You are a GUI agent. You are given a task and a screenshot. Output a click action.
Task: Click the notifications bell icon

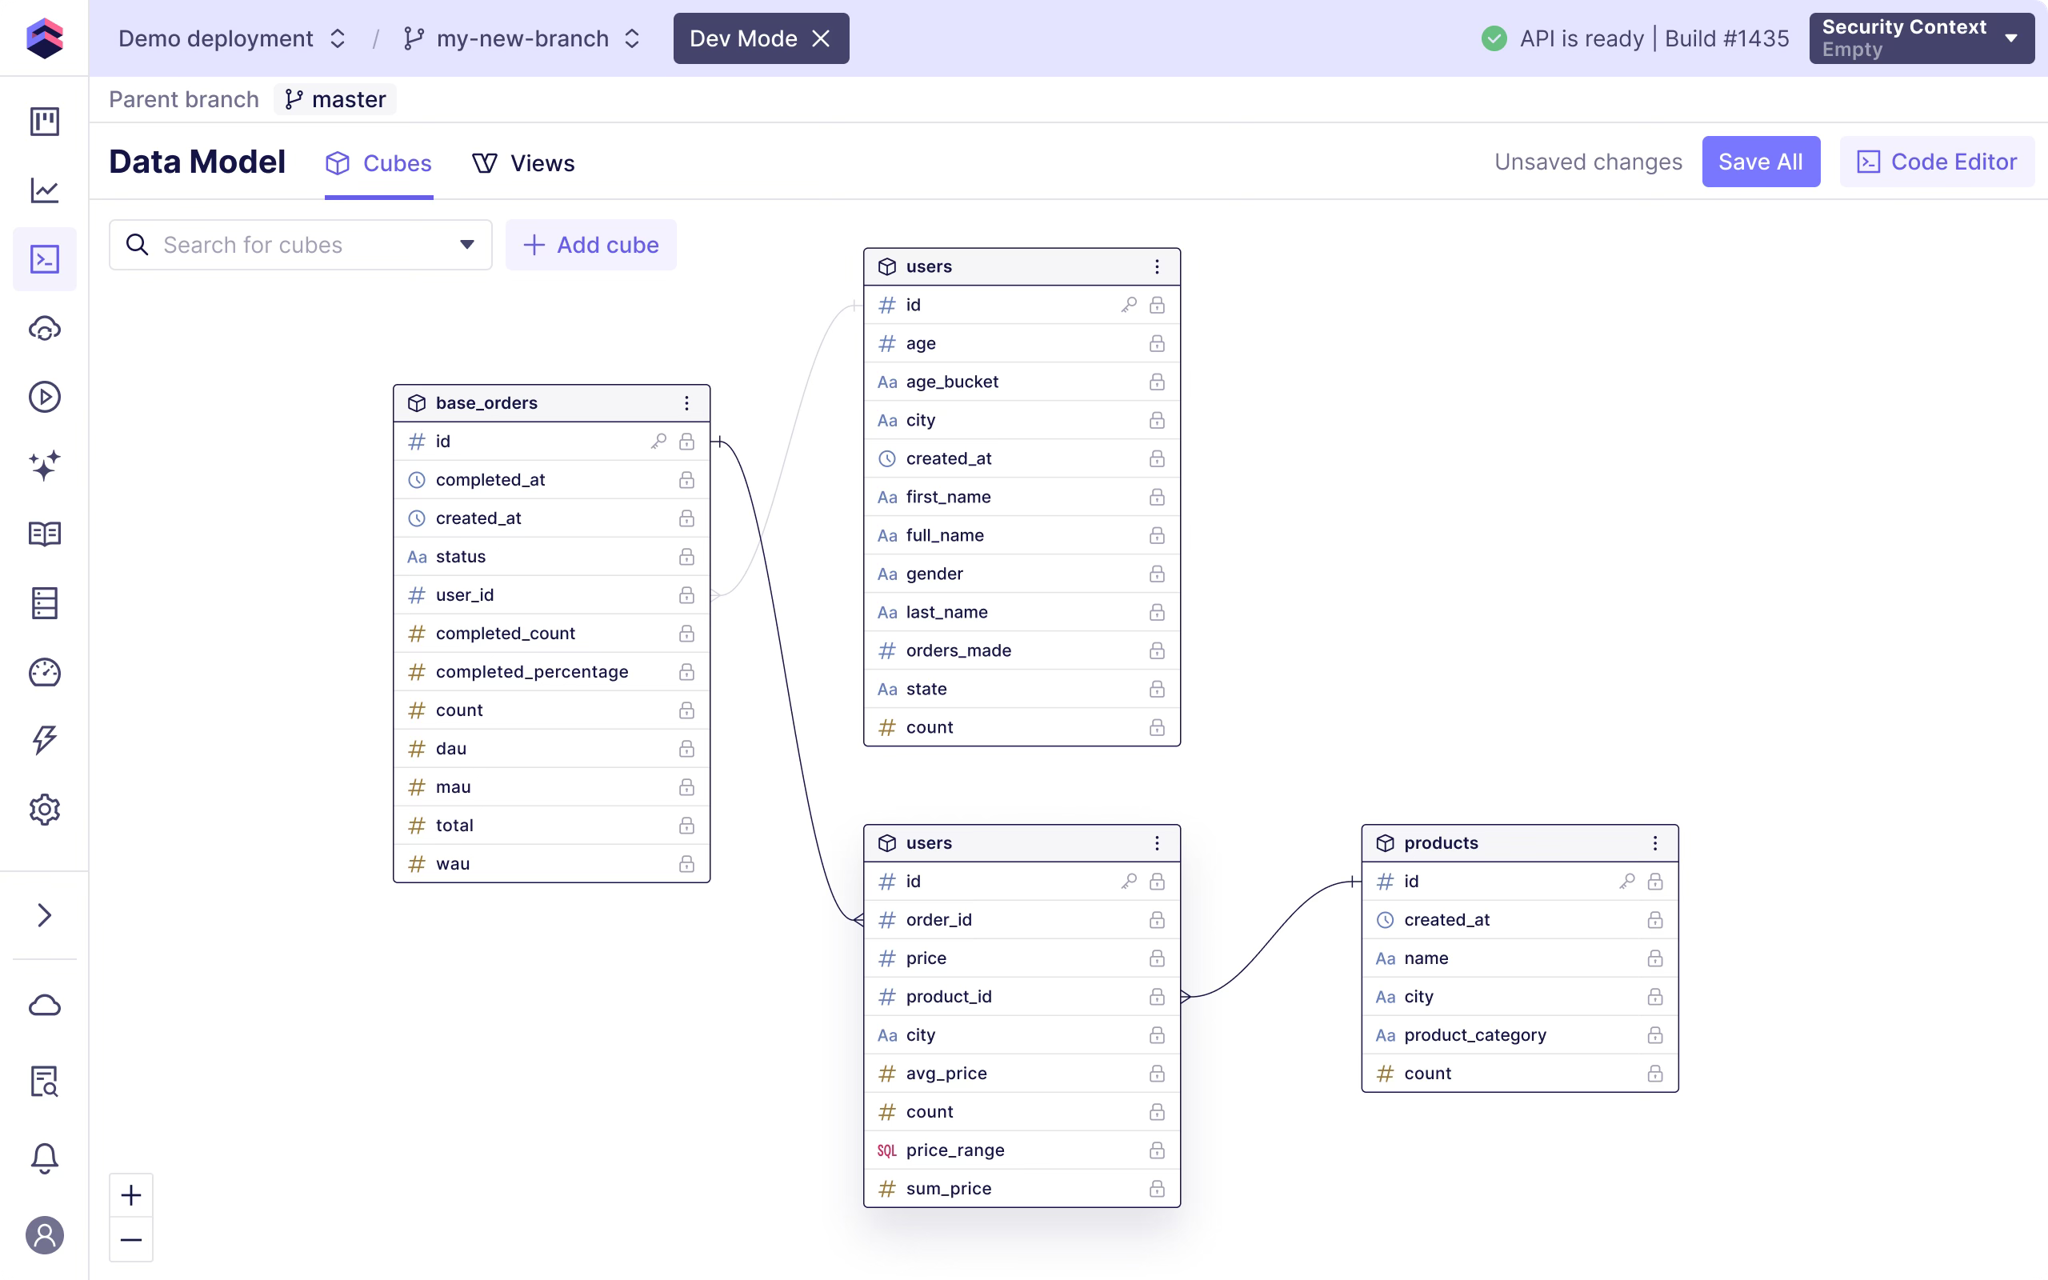44,1158
